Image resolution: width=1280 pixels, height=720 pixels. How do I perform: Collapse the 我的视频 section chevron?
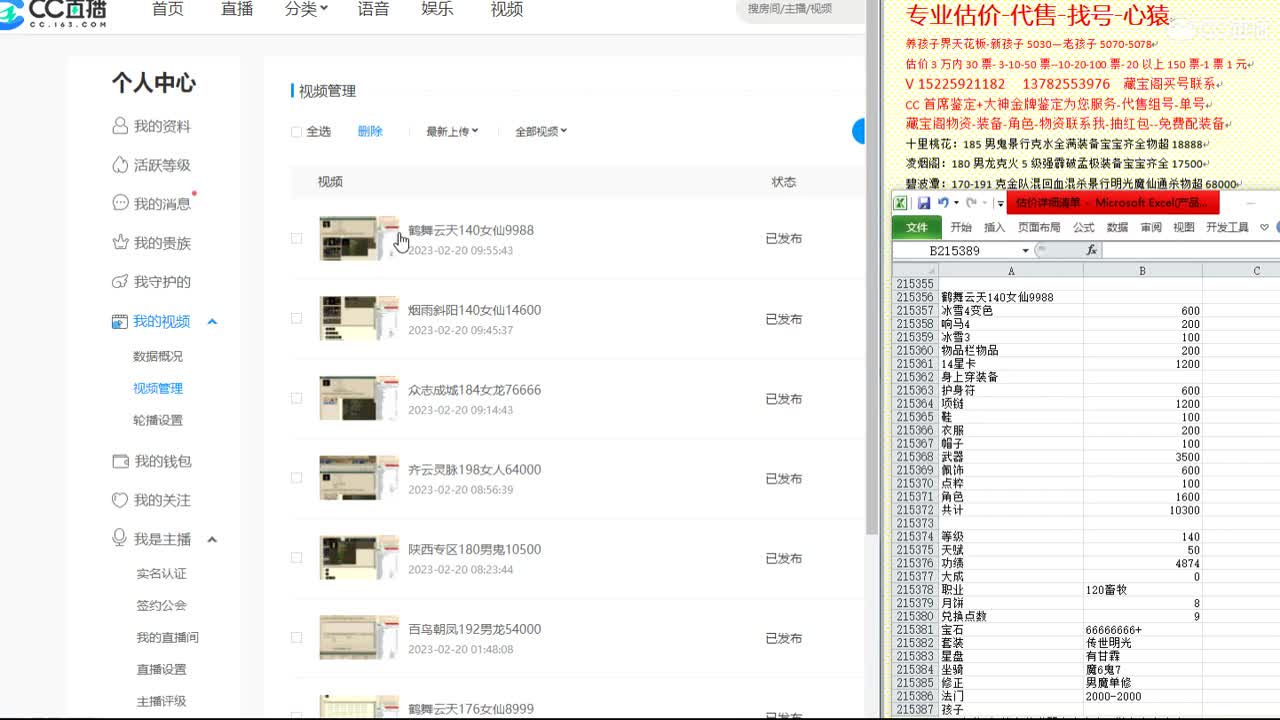pyautogui.click(x=212, y=322)
